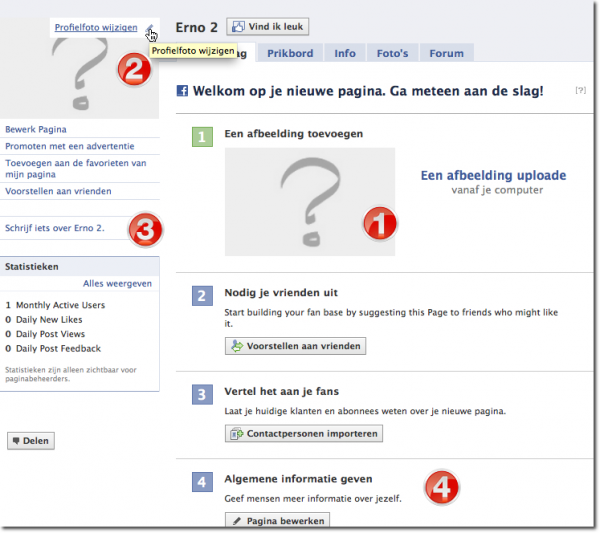Click the Monthly Active Users statistic
Viewport: 600px width, 533px height.
click(55, 305)
